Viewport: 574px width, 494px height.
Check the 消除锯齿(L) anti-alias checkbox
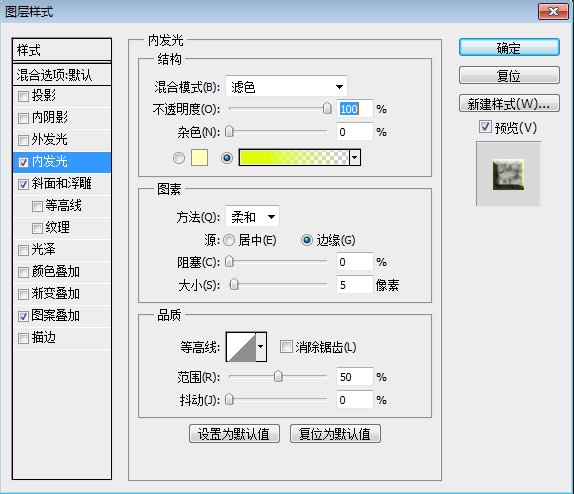[286, 346]
